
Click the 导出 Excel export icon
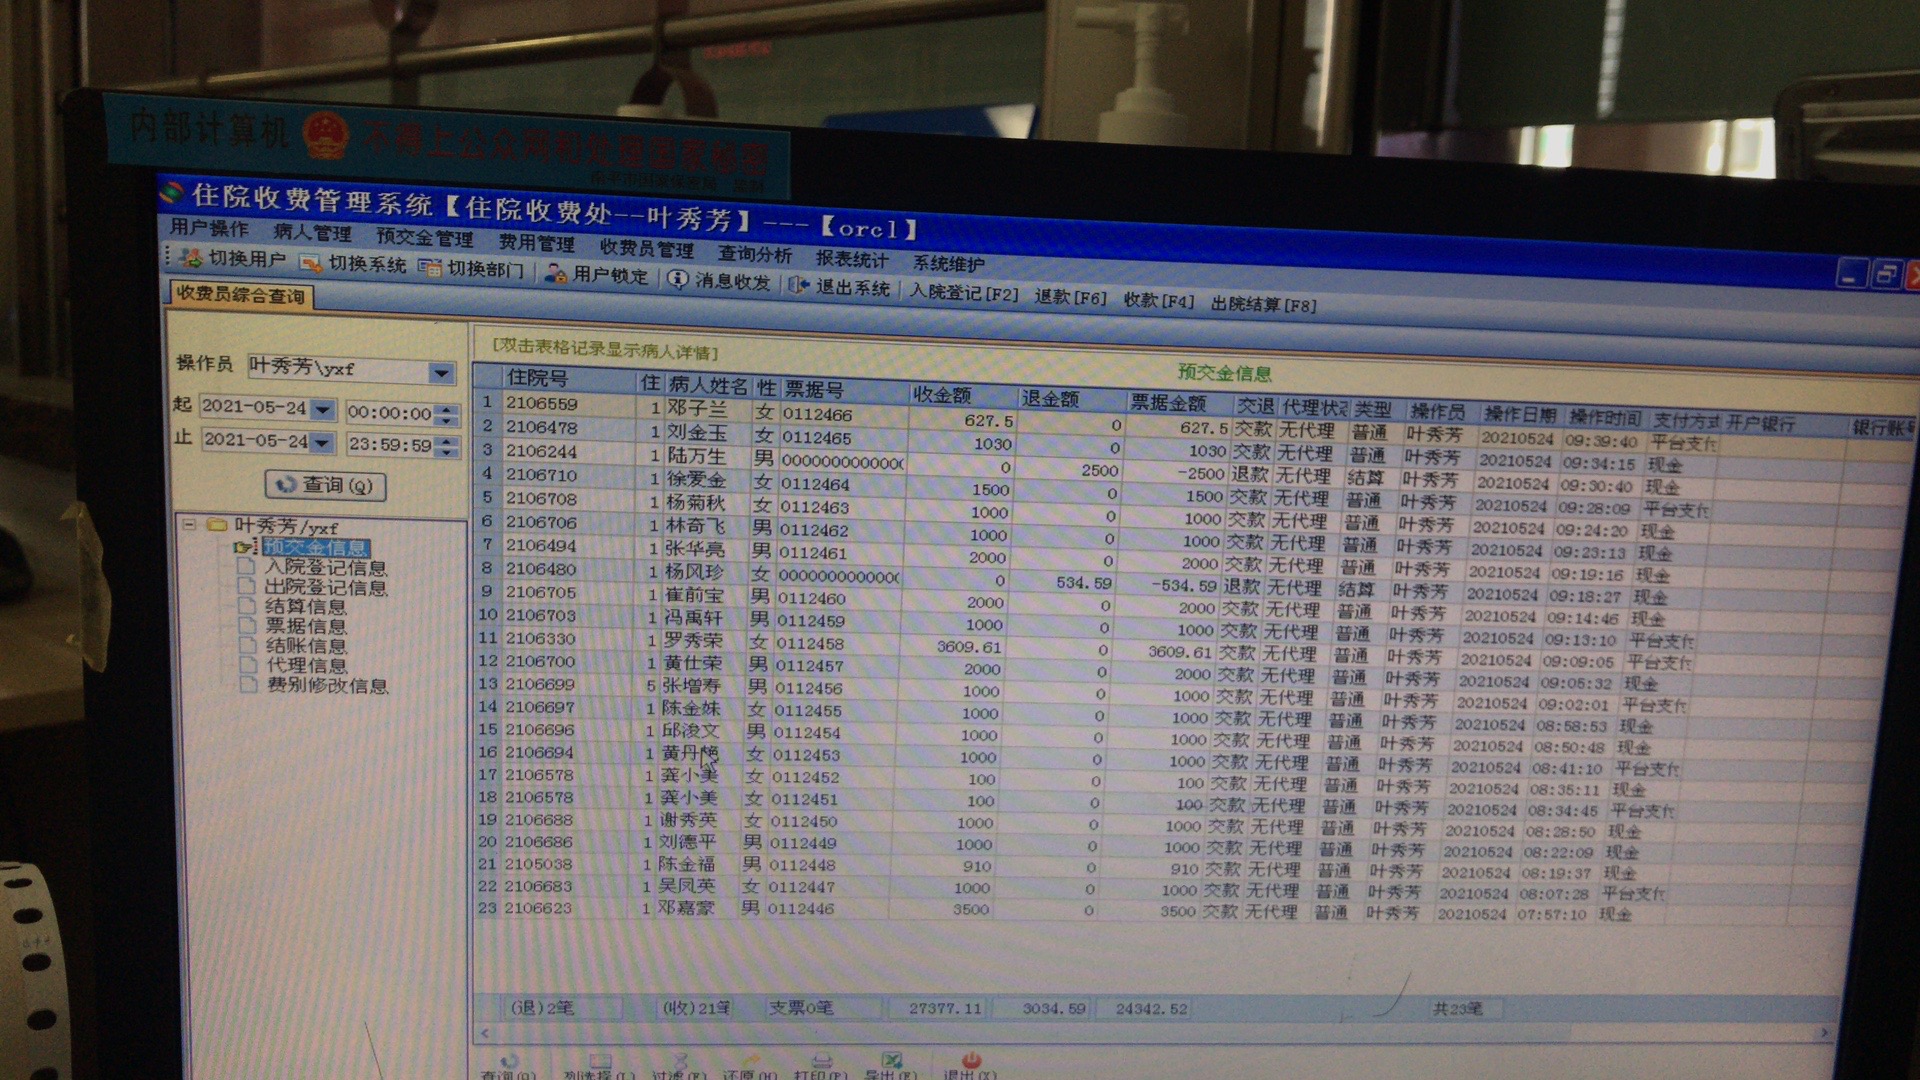point(891,1060)
